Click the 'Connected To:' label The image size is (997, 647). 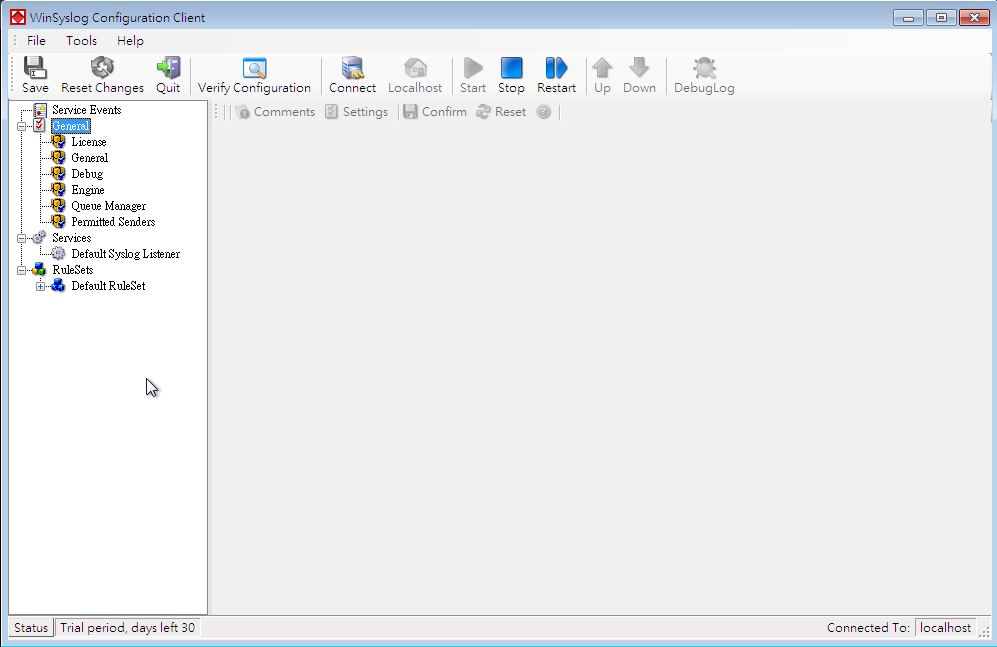pos(869,628)
